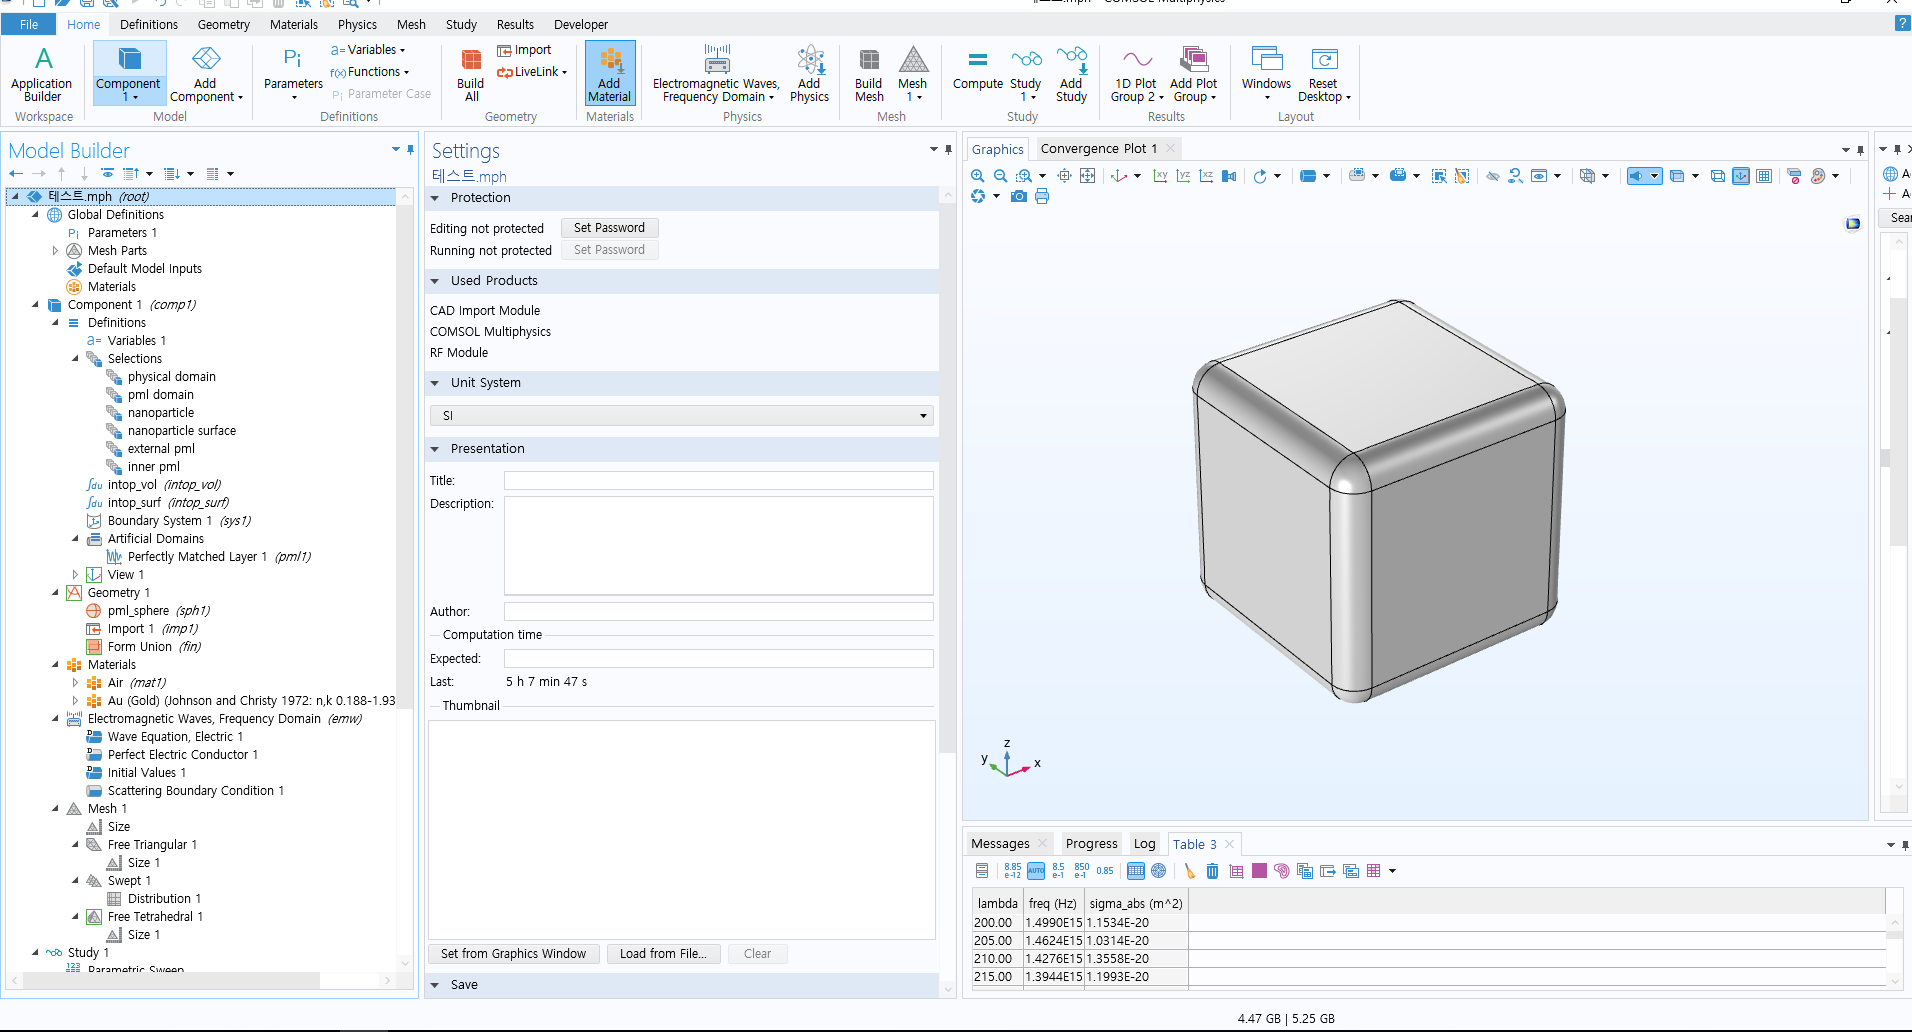Expand the Mesh Parts tree node
Screen dimensions: 1912x1032
(55, 251)
